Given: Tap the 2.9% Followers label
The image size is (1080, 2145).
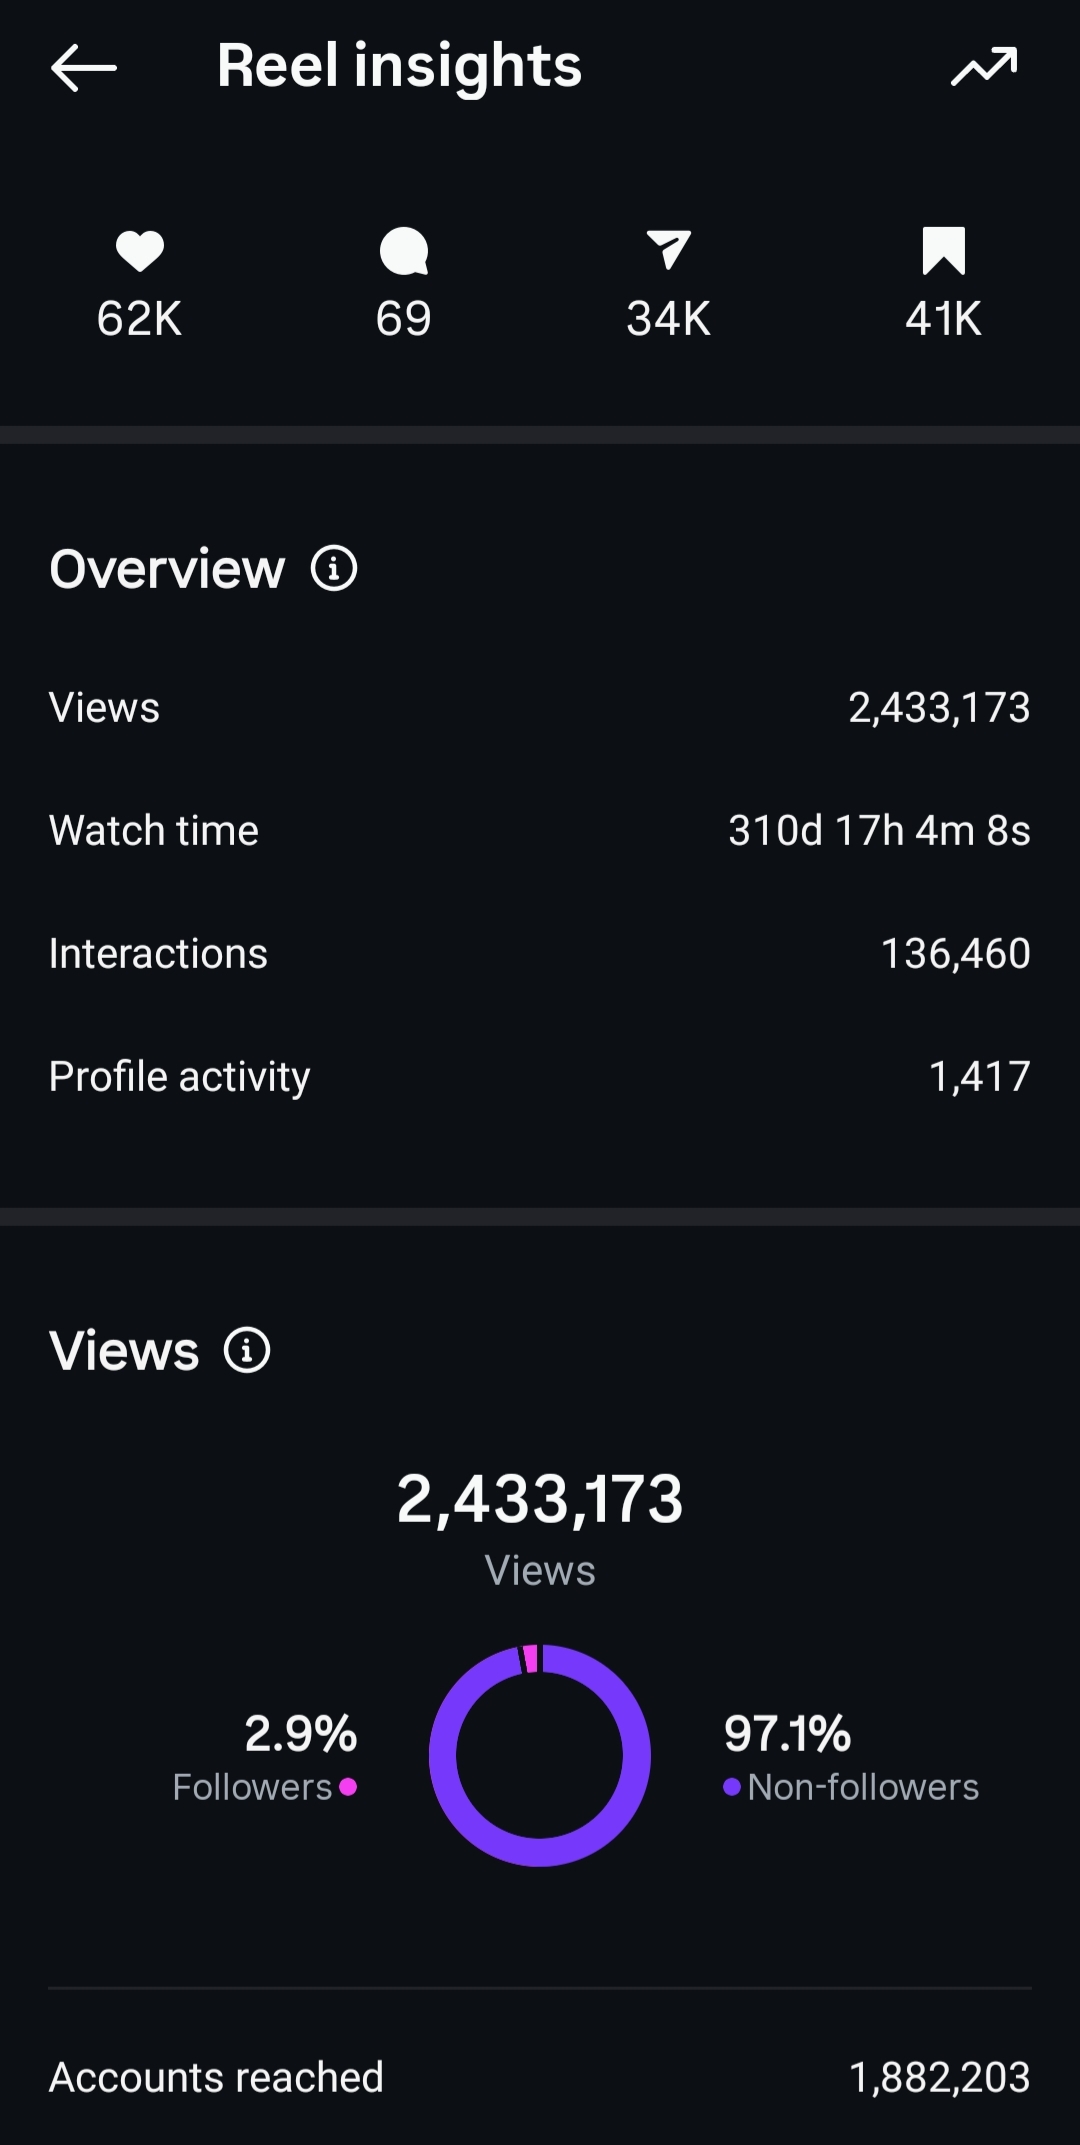Looking at the screenshot, I should tap(265, 1759).
